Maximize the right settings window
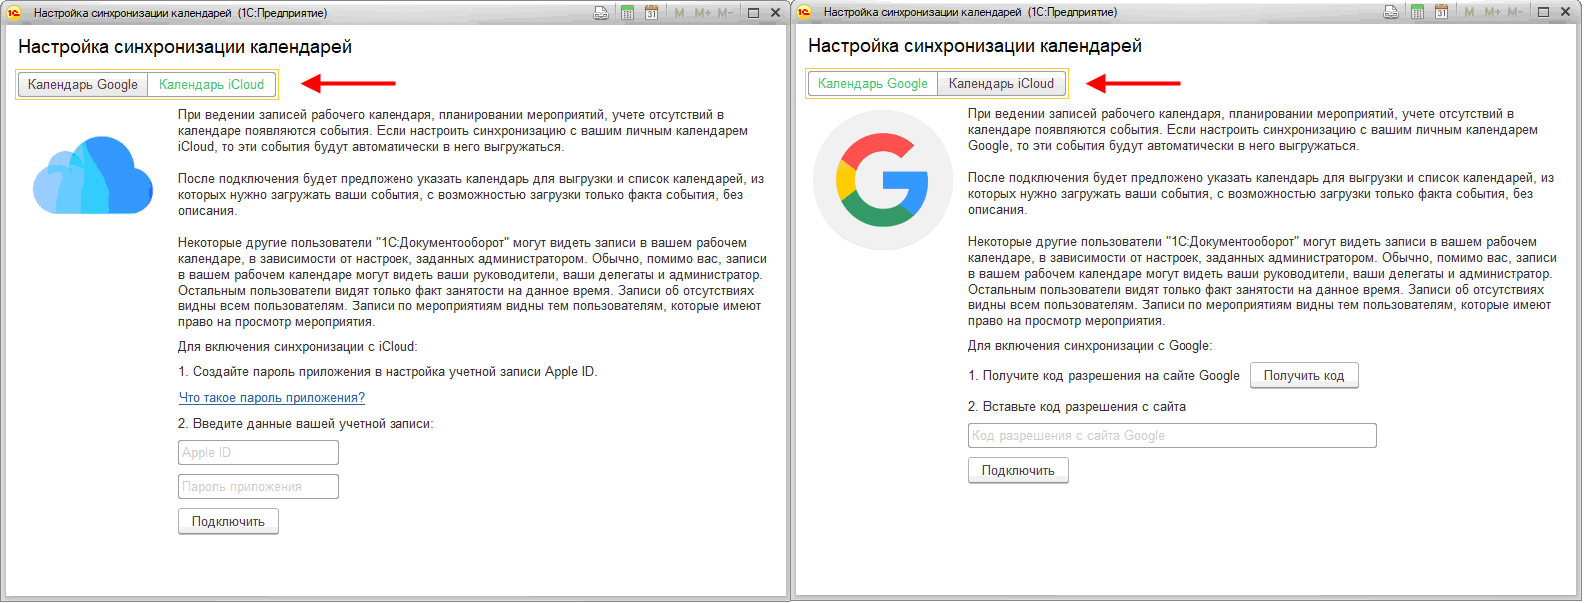The height and width of the screenshot is (603, 1584). pos(1543,12)
